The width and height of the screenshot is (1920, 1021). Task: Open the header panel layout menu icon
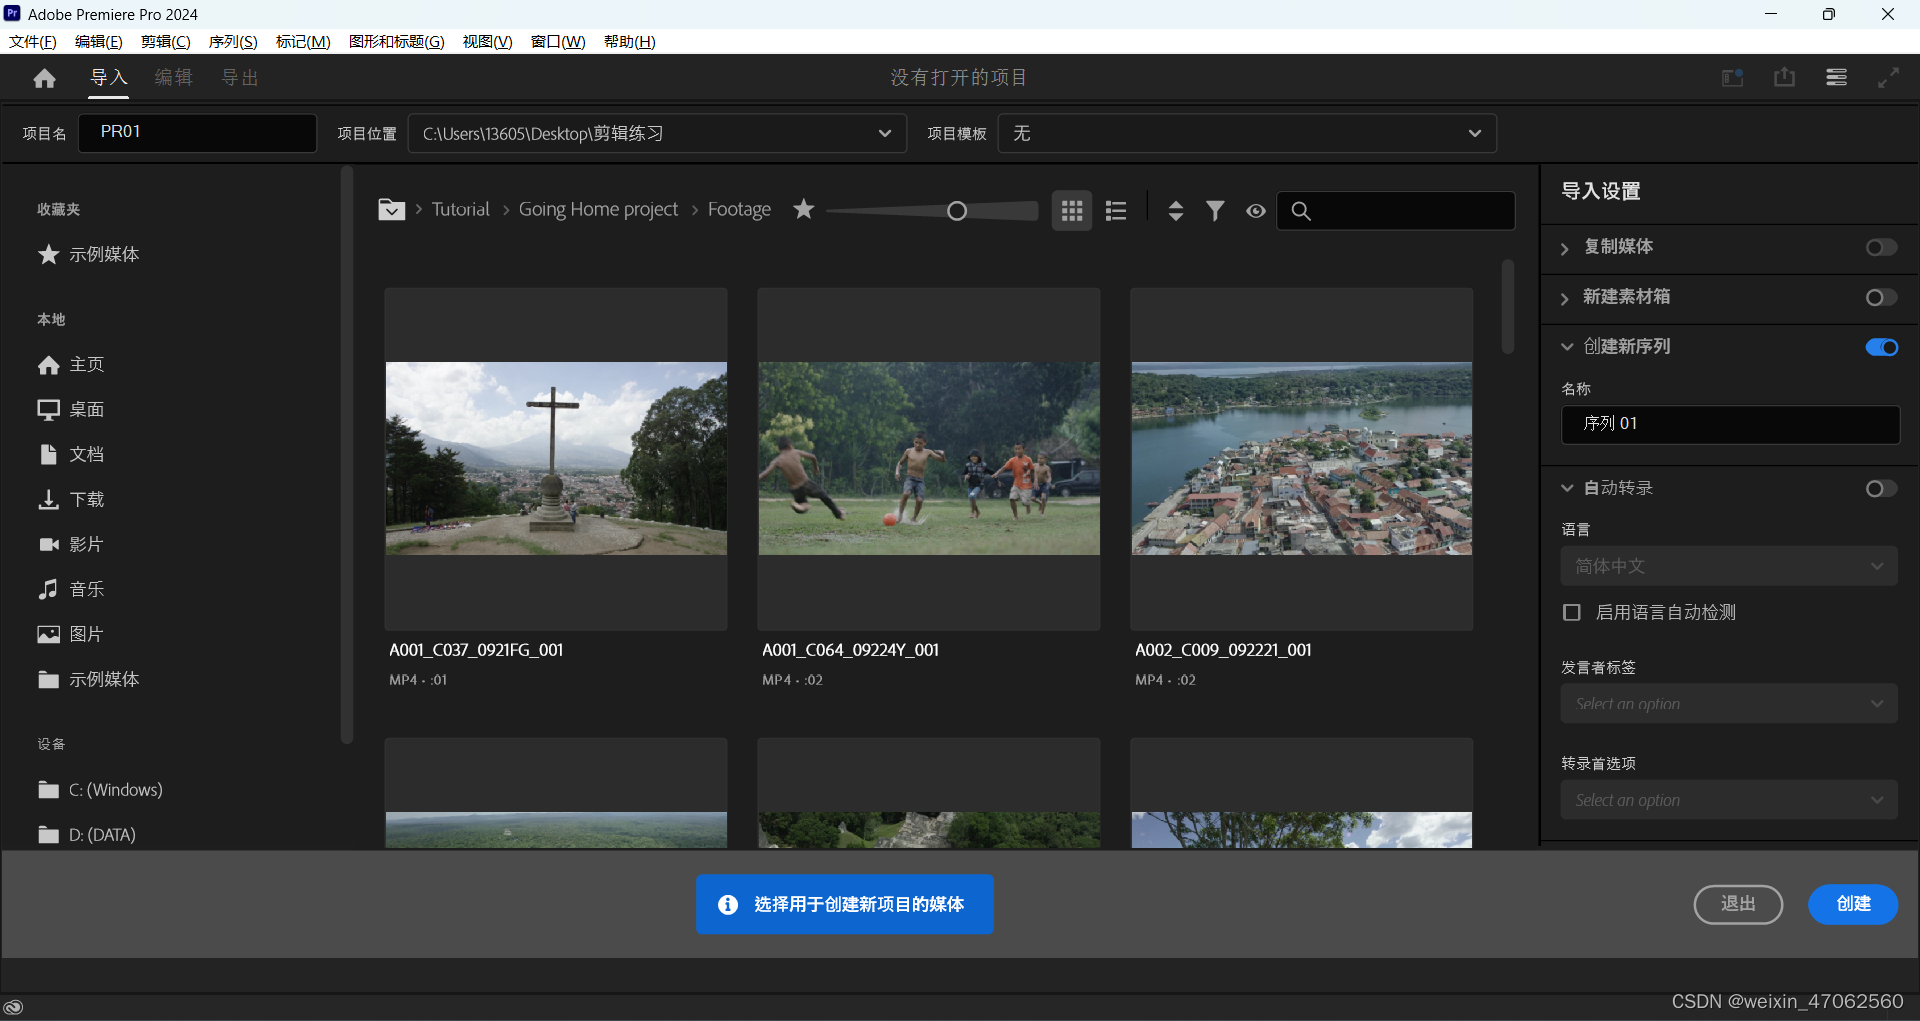pyautogui.click(x=1836, y=78)
